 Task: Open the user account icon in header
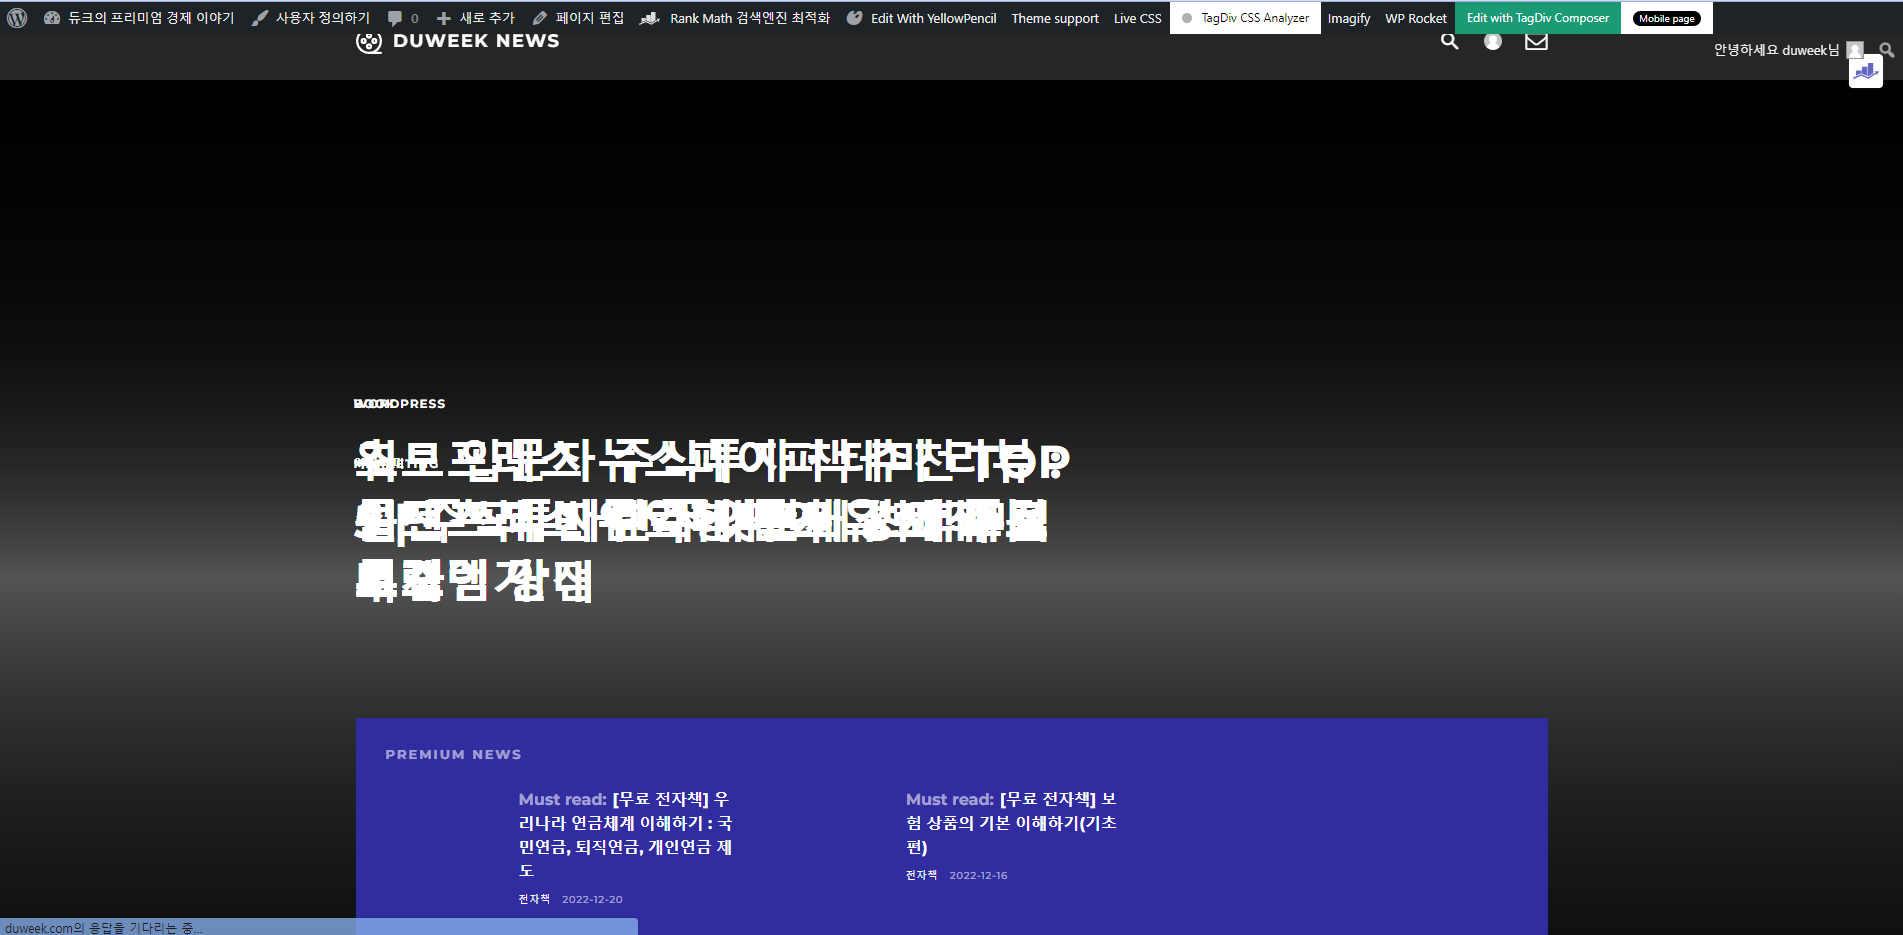point(1493,41)
